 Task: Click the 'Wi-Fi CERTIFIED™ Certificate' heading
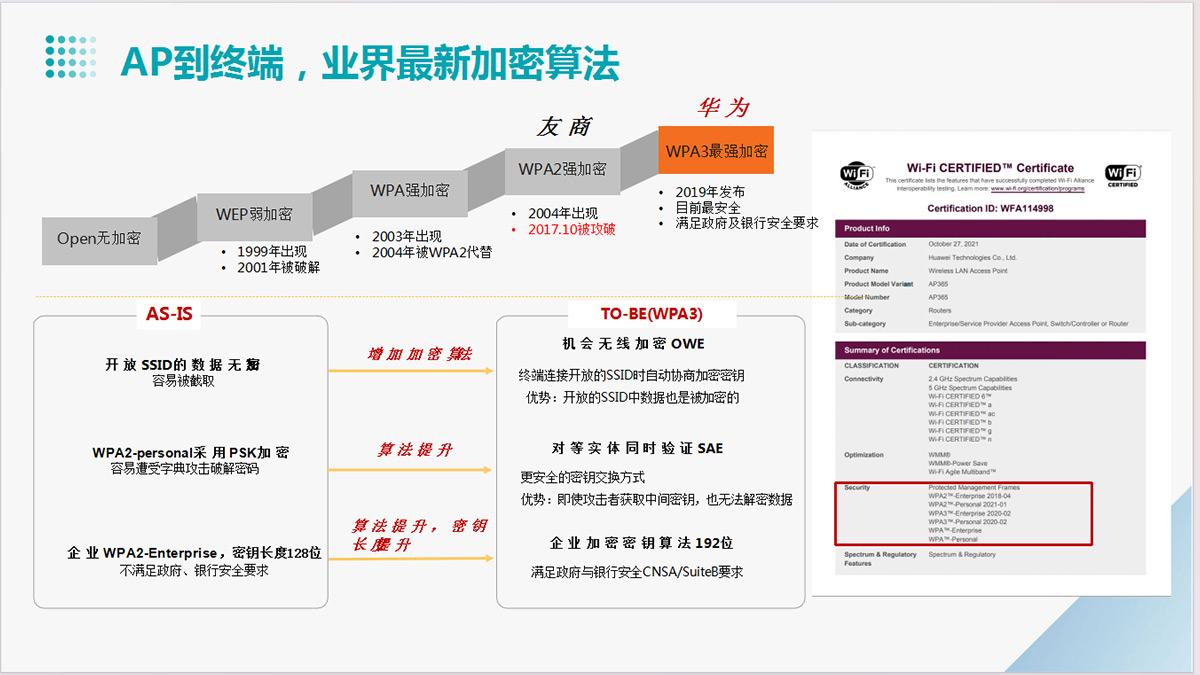(x=990, y=168)
